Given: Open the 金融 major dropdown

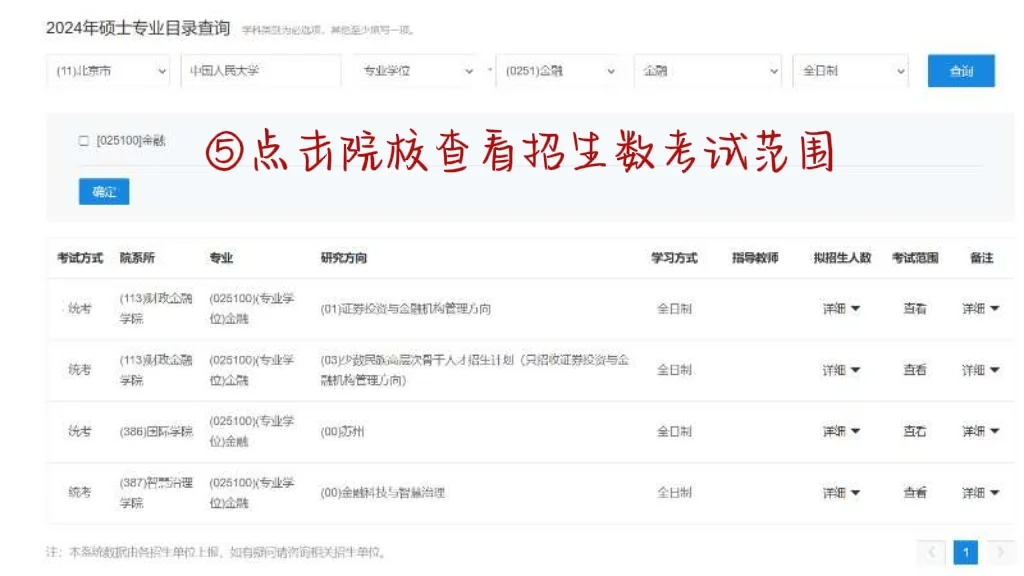Looking at the screenshot, I should click(x=707, y=70).
